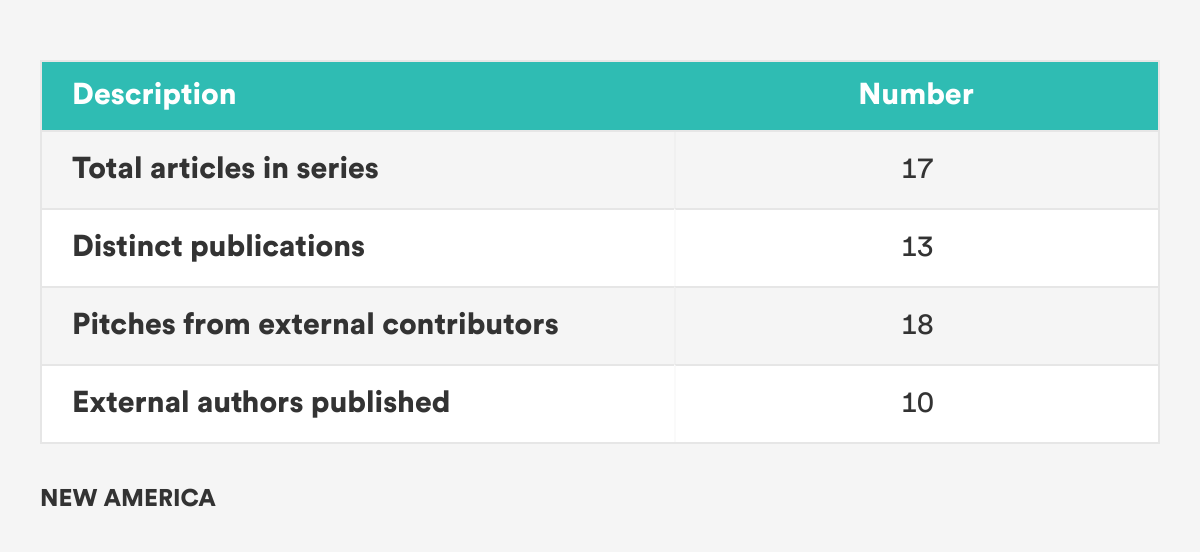The width and height of the screenshot is (1200, 552).
Task: Click the NEW AMERICA source text
Action: tap(128, 498)
